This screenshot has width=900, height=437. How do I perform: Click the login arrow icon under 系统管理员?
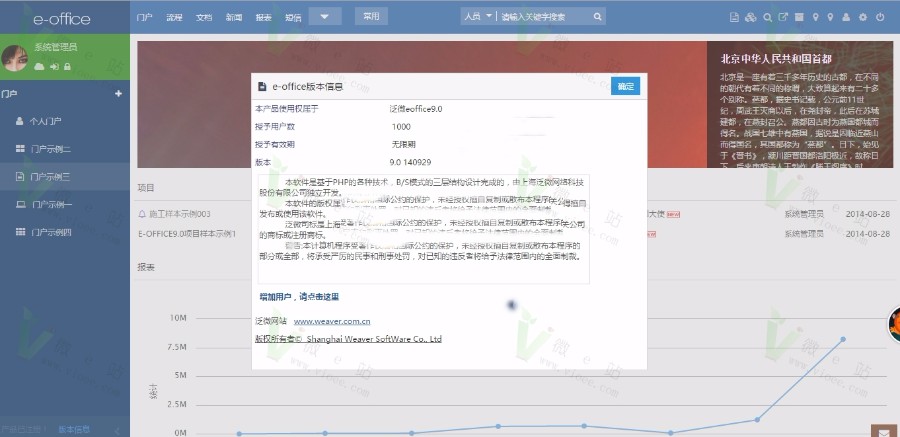(x=54, y=67)
